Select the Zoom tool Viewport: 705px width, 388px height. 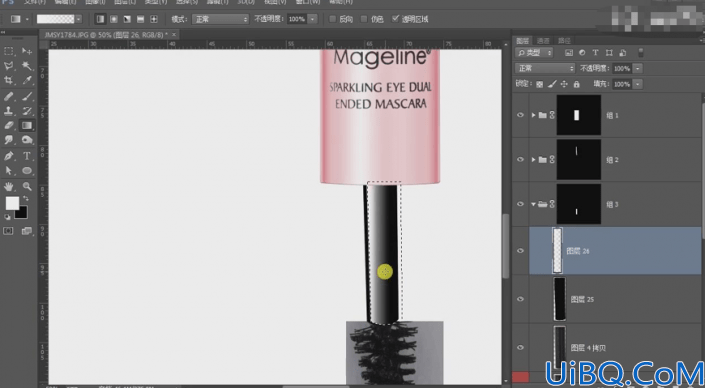[27, 186]
